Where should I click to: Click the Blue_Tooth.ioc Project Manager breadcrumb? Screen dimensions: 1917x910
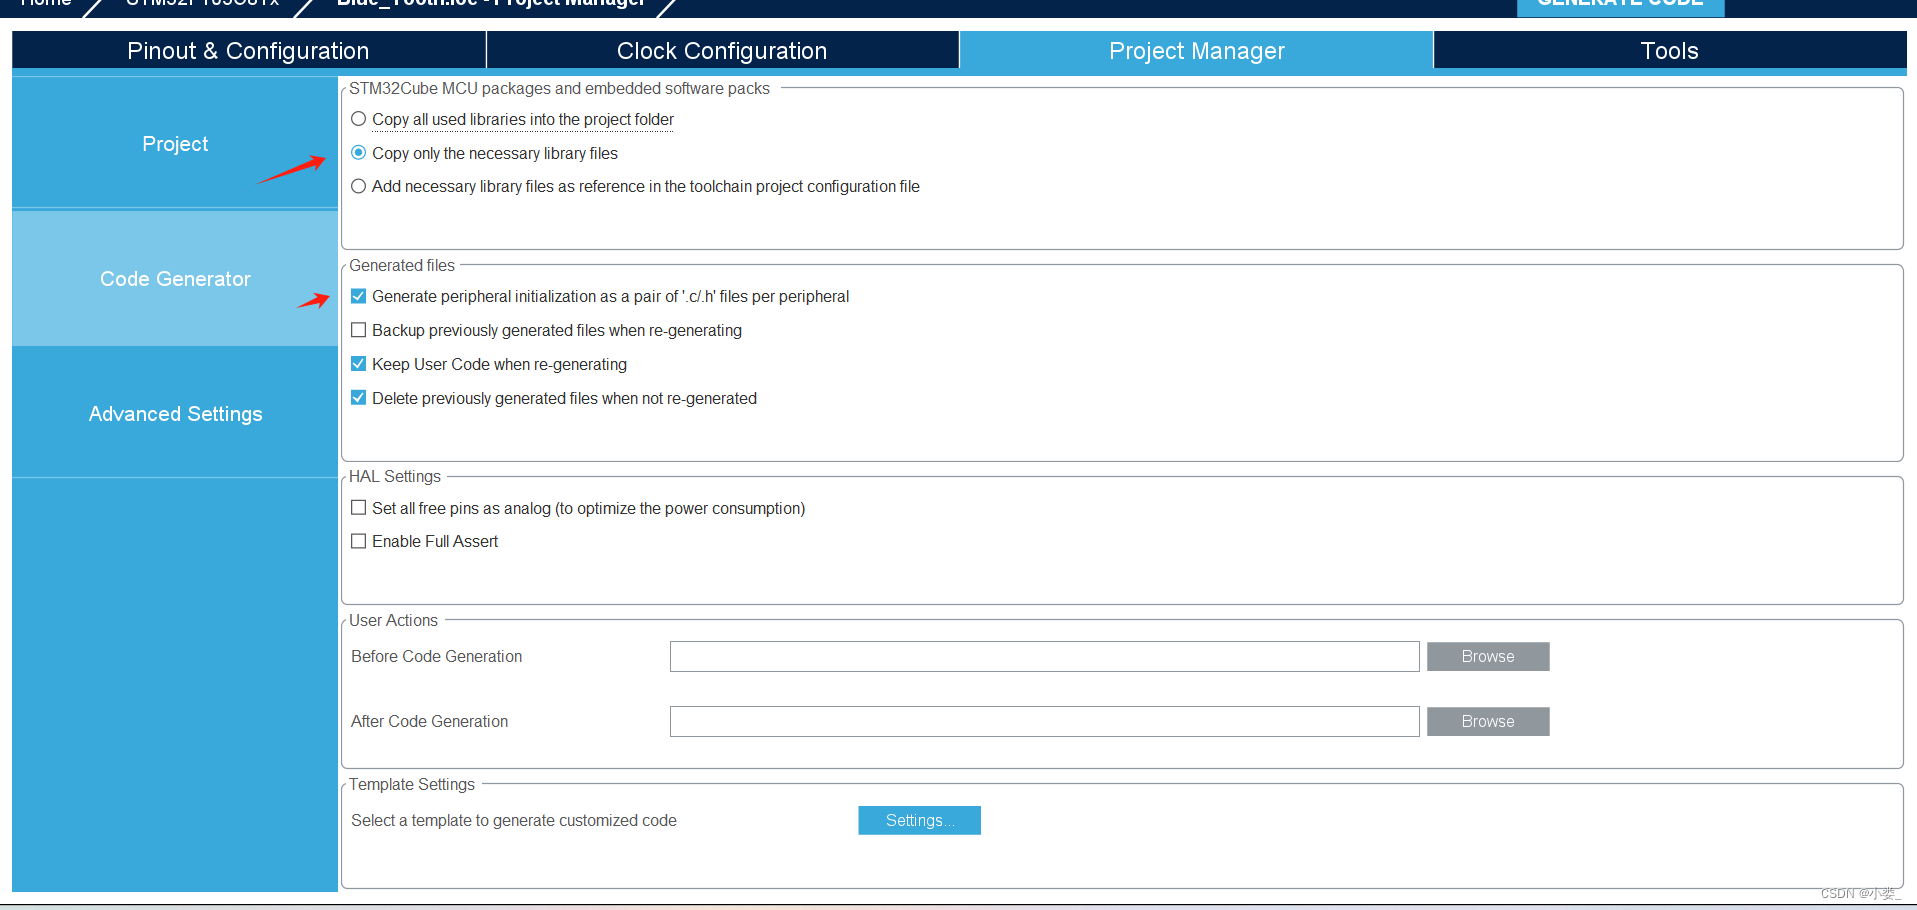click(x=490, y=4)
